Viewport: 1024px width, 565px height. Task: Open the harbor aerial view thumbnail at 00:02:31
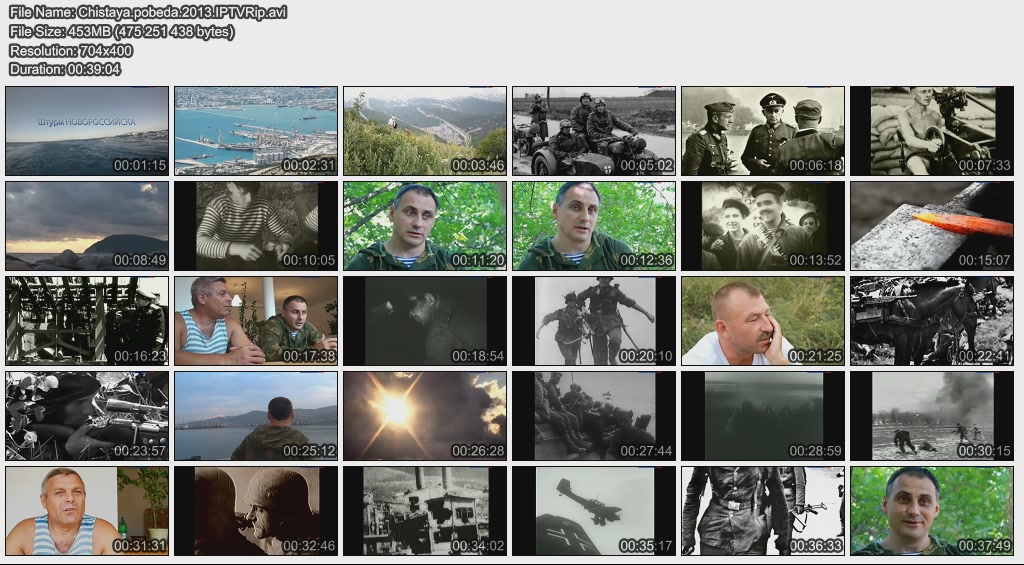pyautogui.click(x=256, y=131)
